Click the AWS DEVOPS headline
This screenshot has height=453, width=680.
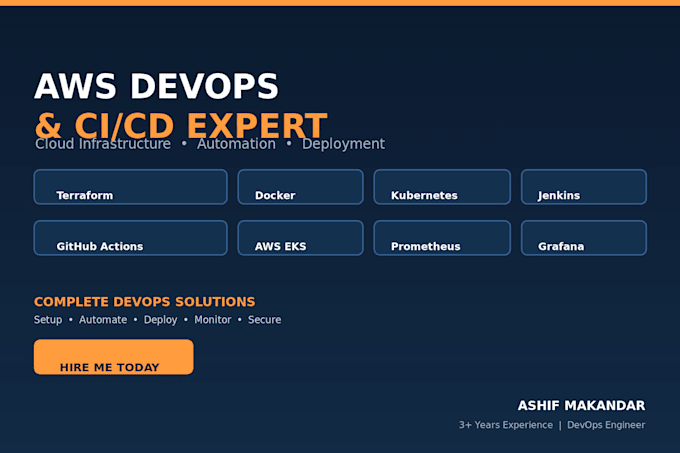point(156,86)
